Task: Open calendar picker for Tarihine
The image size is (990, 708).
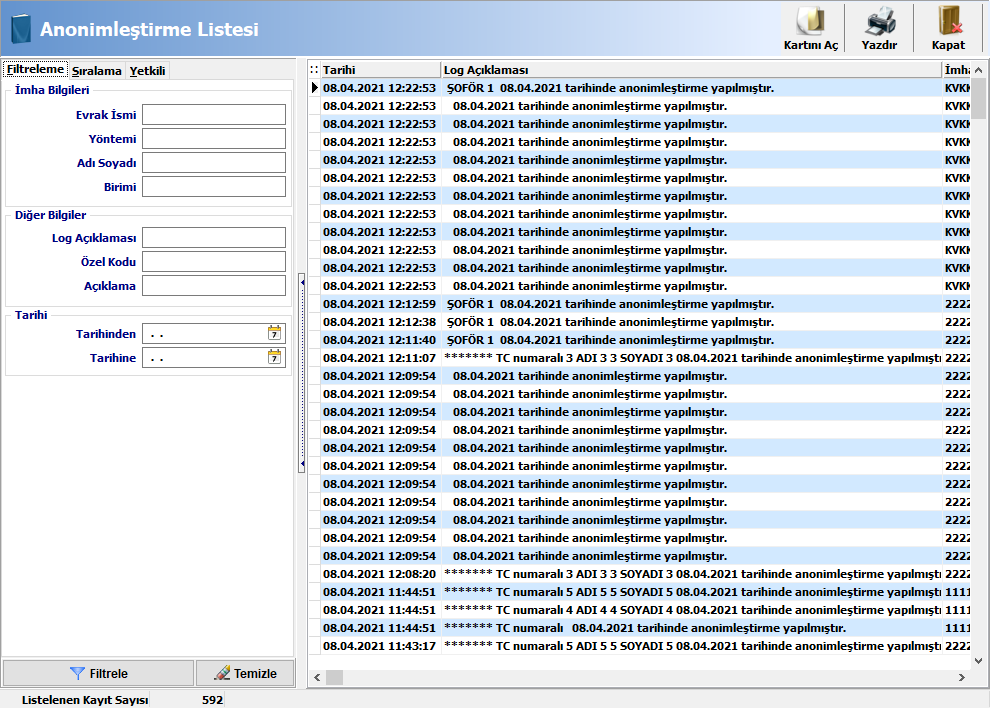Action: coord(274,357)
